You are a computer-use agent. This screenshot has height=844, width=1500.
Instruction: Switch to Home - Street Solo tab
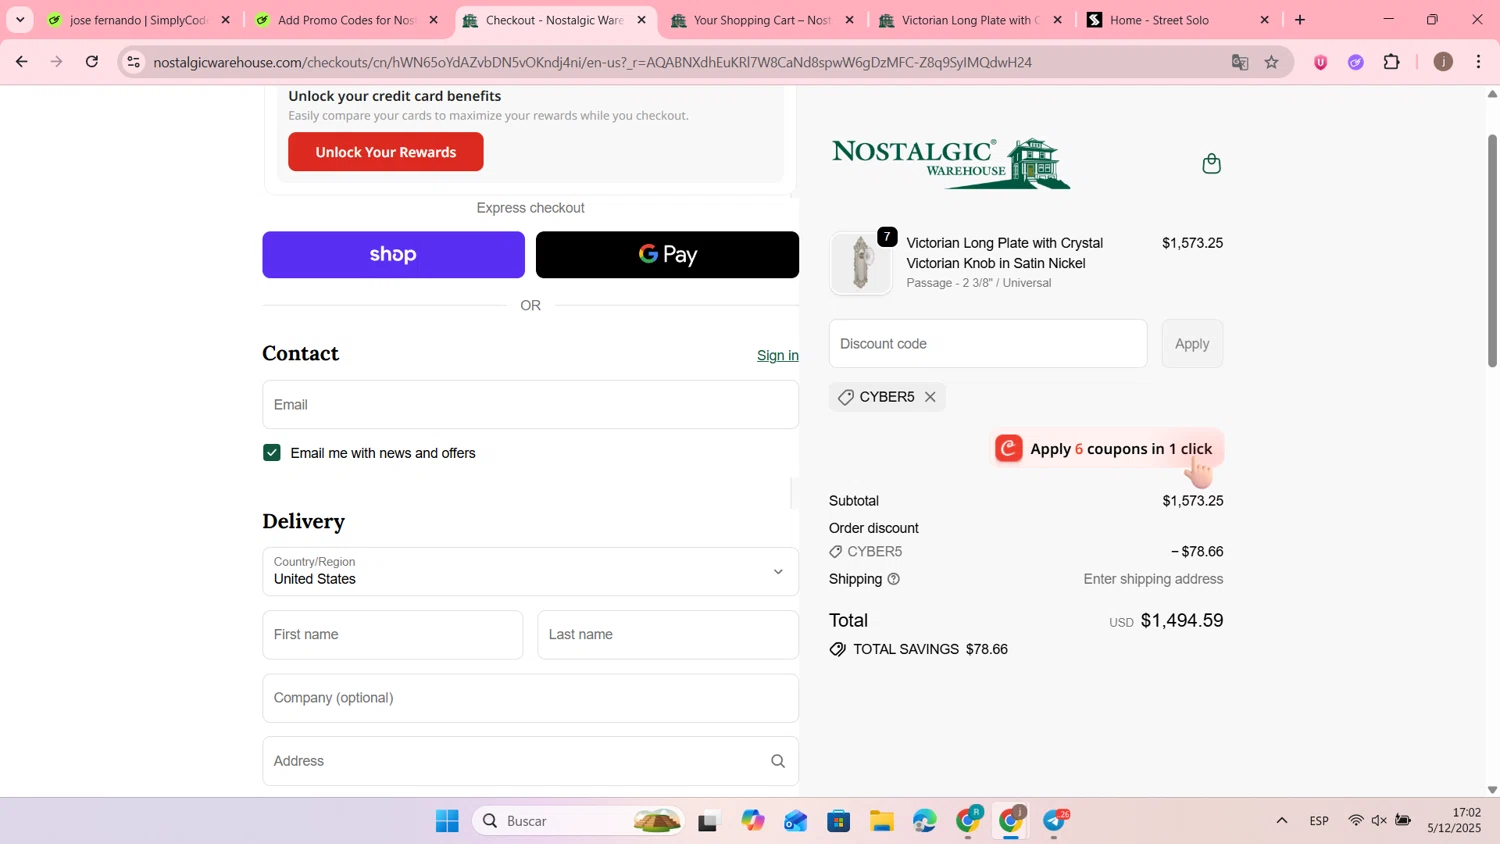(1178, 20)
